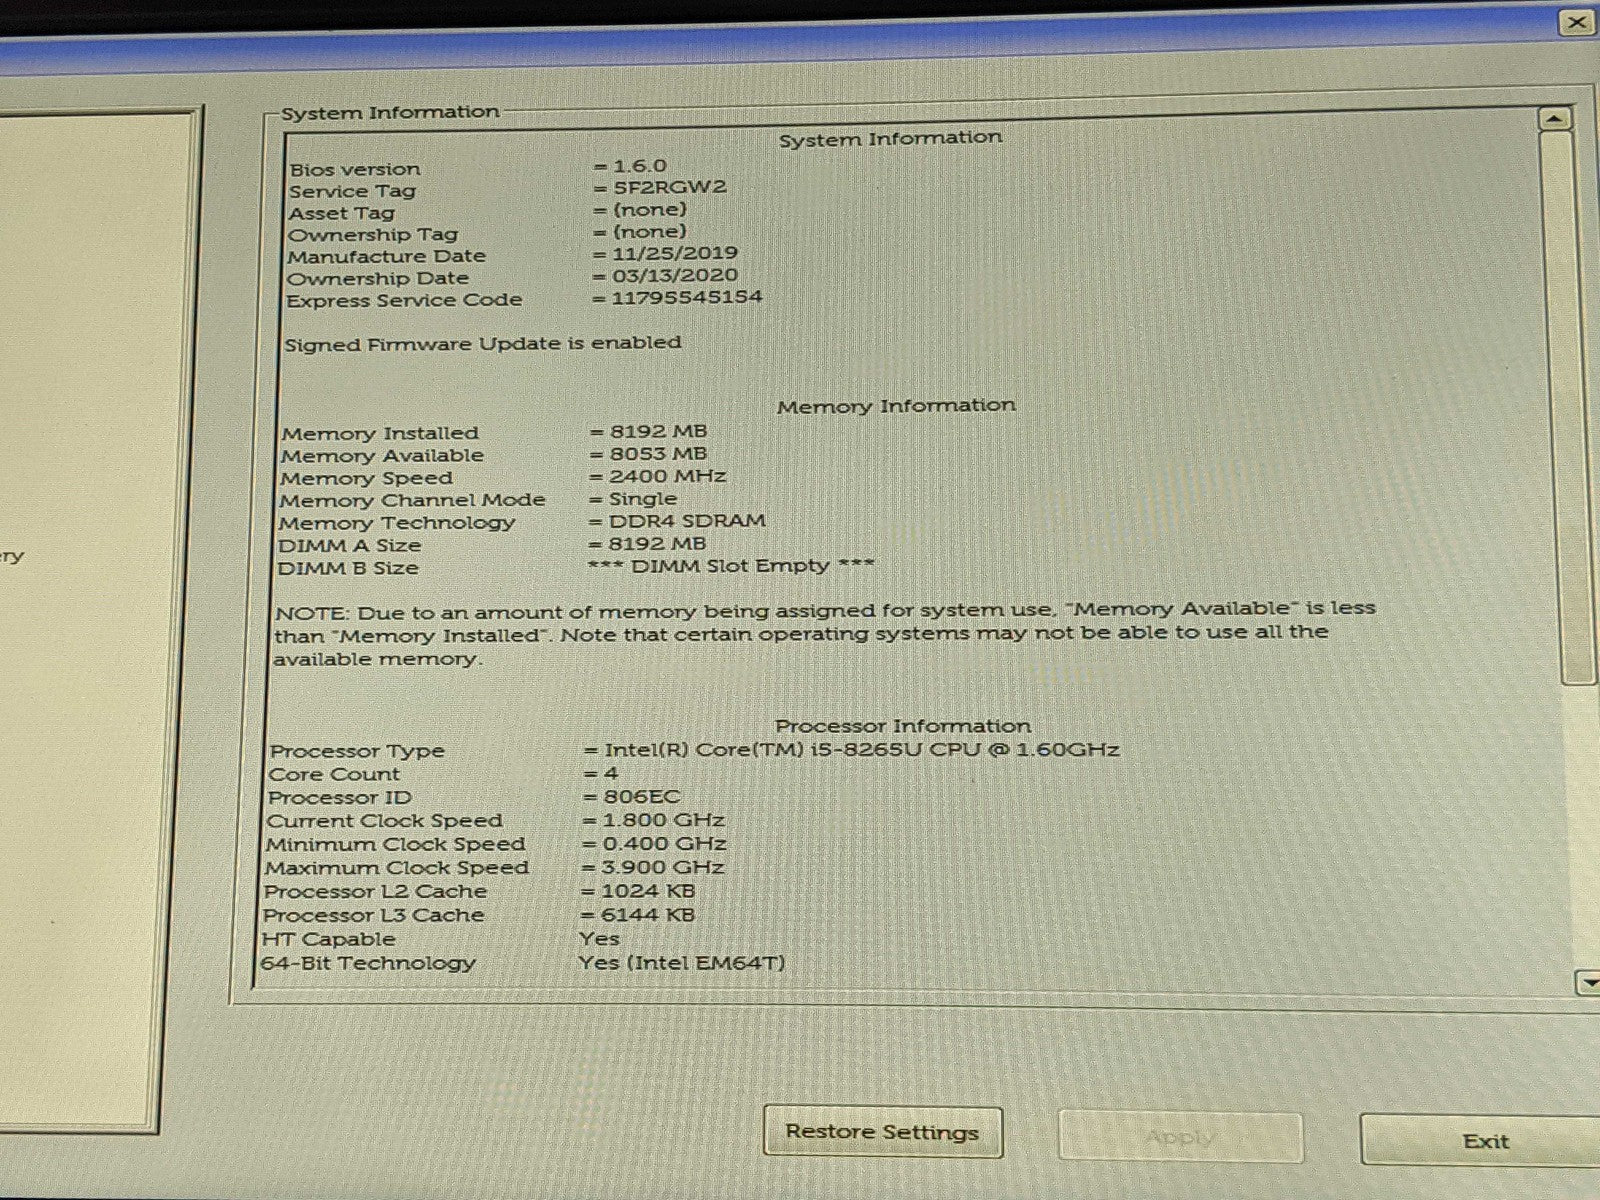Click Minimum Clock Speed 0.400 GHz
1600x1200 pixels.
[x=663, y=843]
